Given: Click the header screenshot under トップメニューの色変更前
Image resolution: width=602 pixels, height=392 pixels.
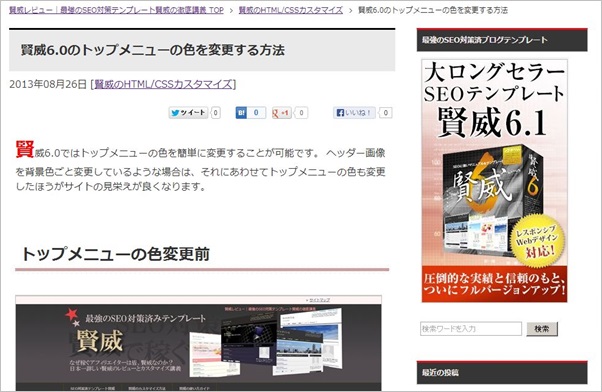Looking at the screenshot, I should 198,343.
